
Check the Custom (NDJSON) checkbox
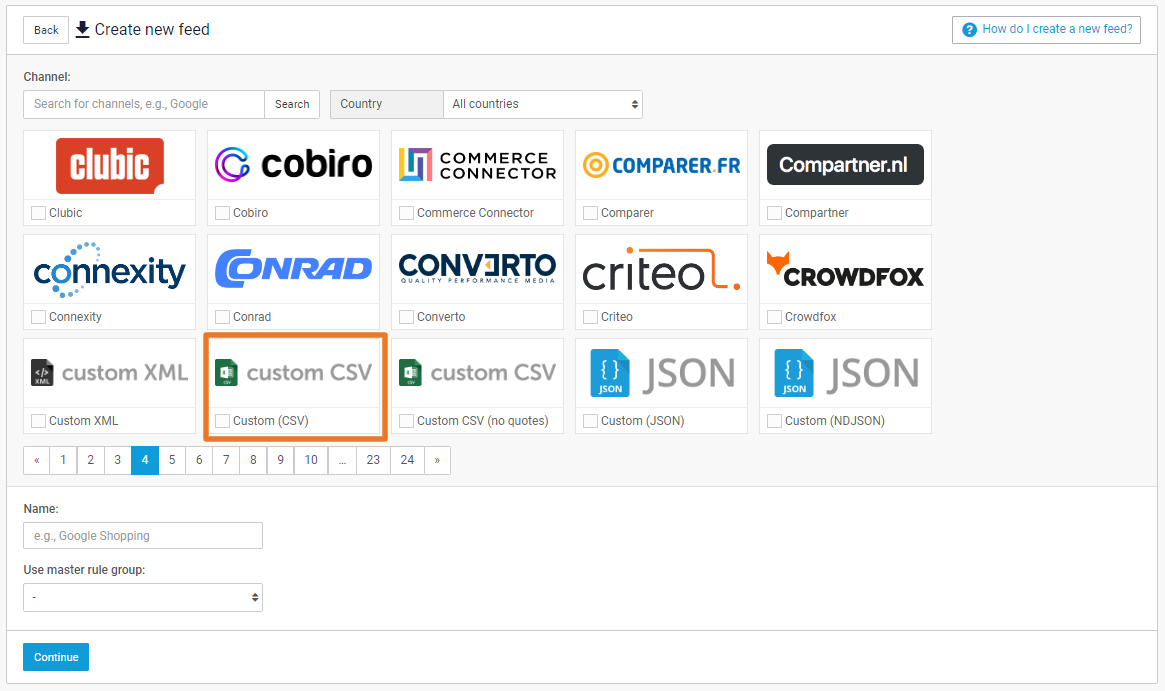click(x=774, y=421)
